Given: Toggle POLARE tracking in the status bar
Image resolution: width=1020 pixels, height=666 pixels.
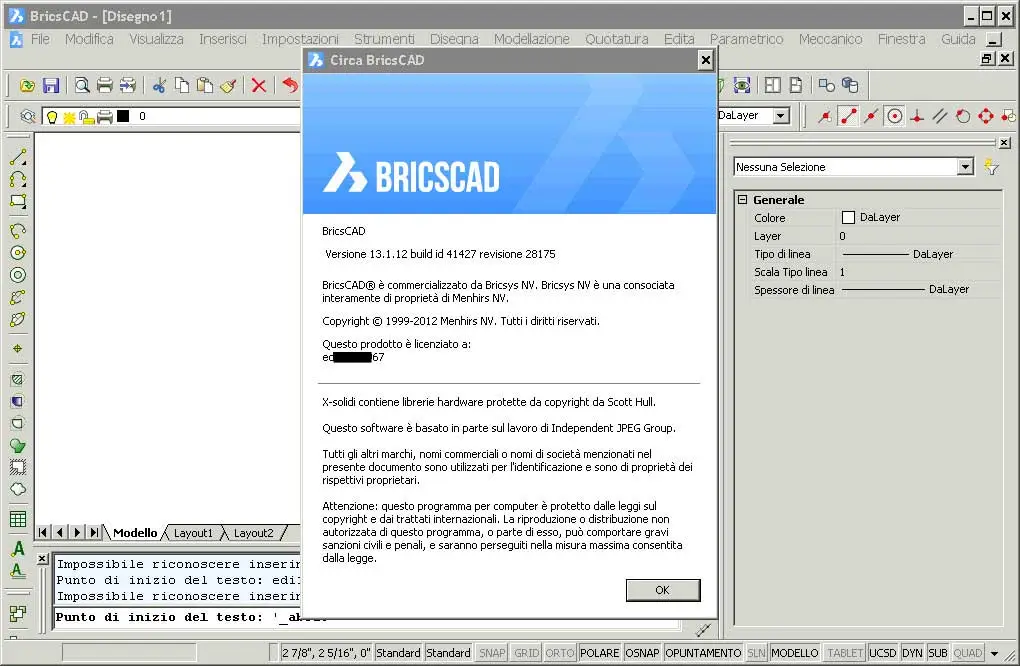Looking at the screenshot, I should [x=600, y=652].
